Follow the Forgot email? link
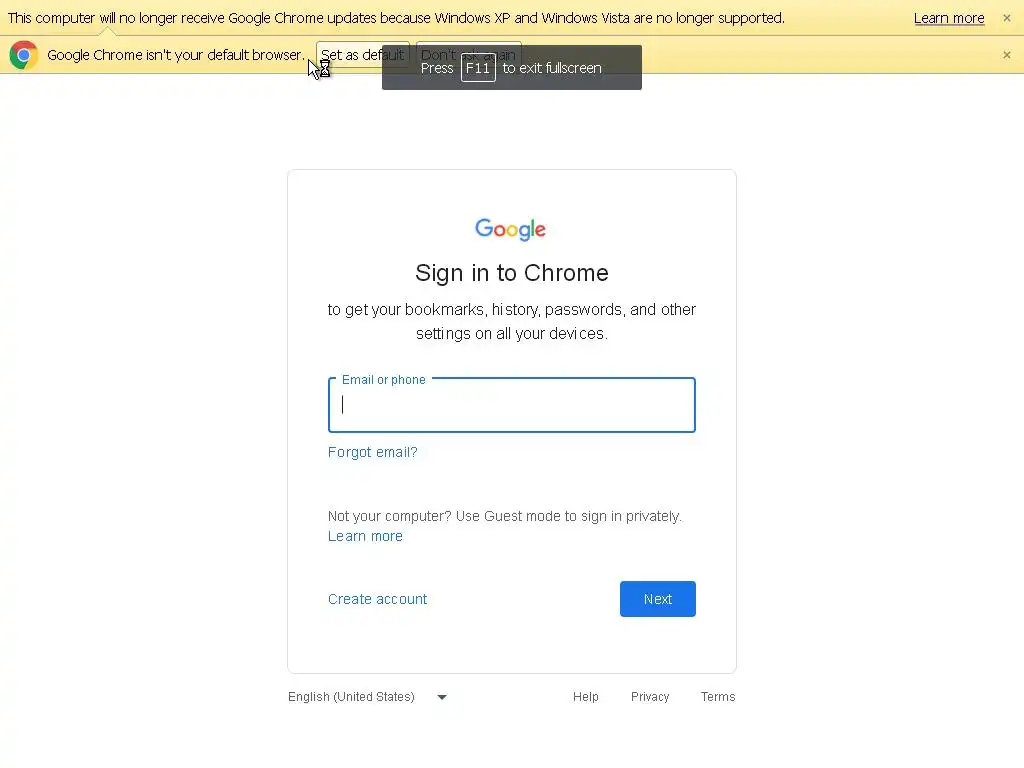This screenshot has height=768, width=1024. 372,452
